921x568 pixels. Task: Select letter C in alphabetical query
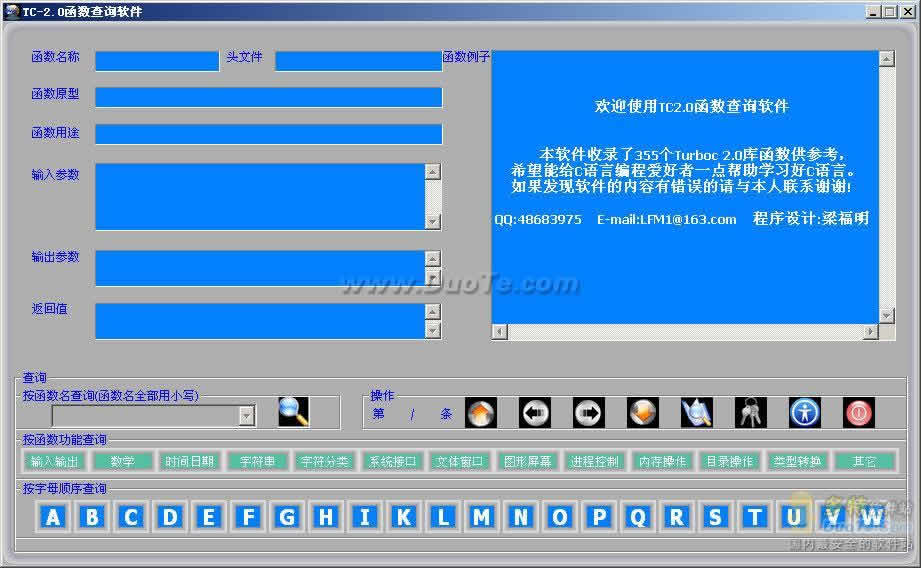[x=131, y=517]
